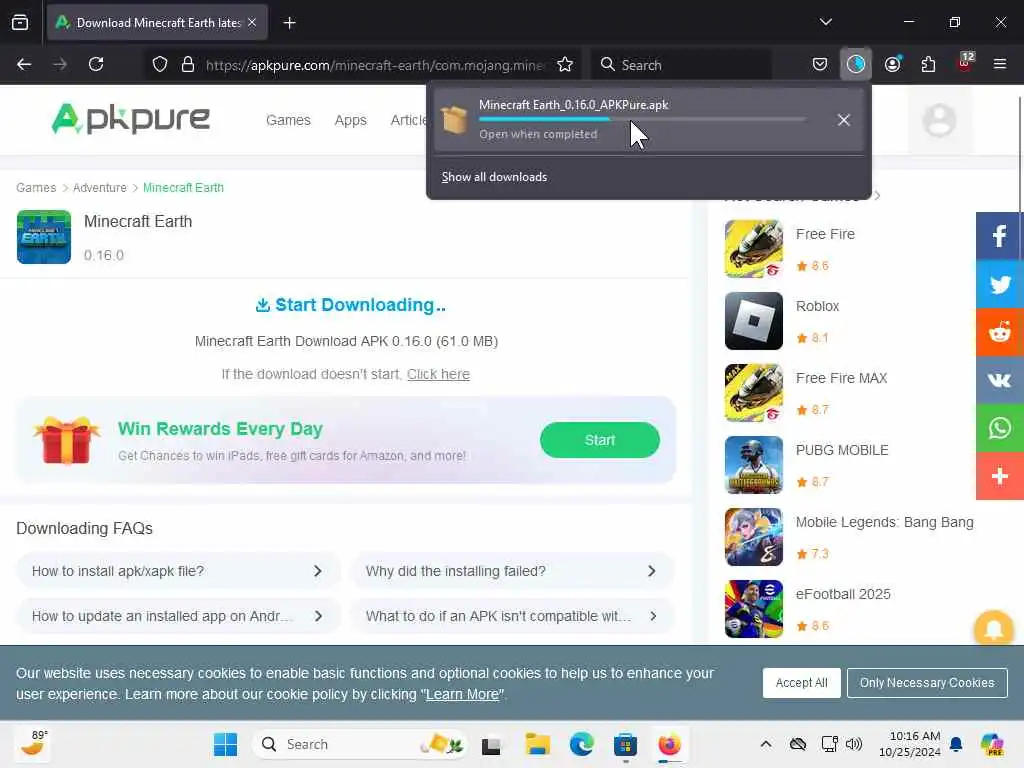Image resolution: width=1024 pixels, height=768 pixels.
Task: Go to Games breadcrumb
Action: [x=36, y=187]
